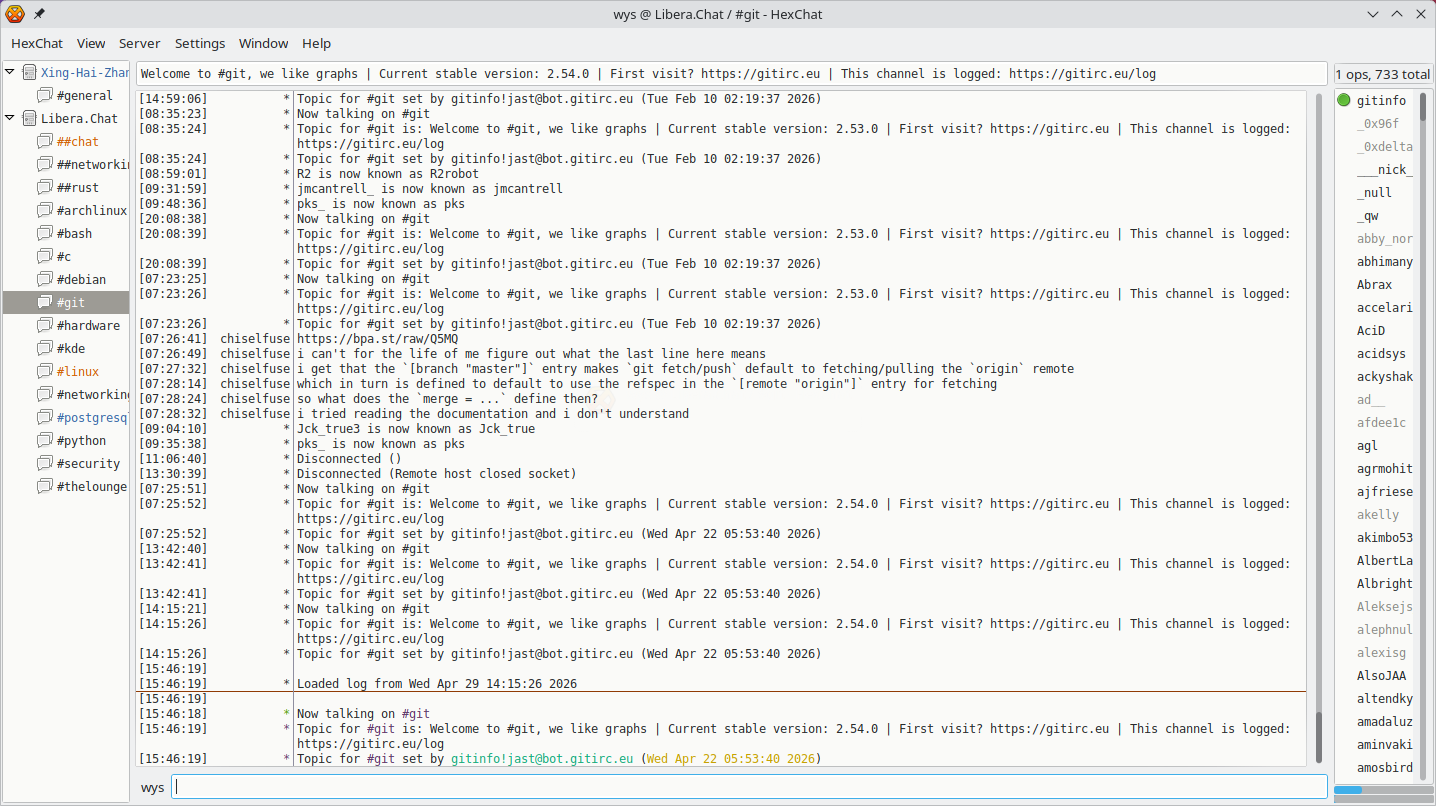
Task: Open the Settings menu
Action: tap(200, 44)
